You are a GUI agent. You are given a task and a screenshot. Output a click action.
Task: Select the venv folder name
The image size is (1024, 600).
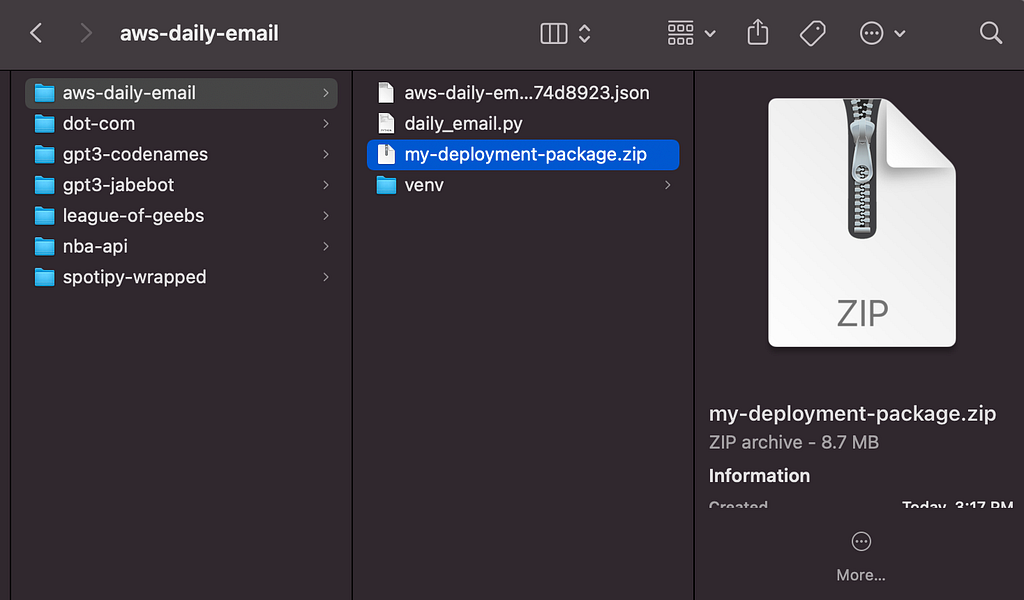(x=424, y=185)
